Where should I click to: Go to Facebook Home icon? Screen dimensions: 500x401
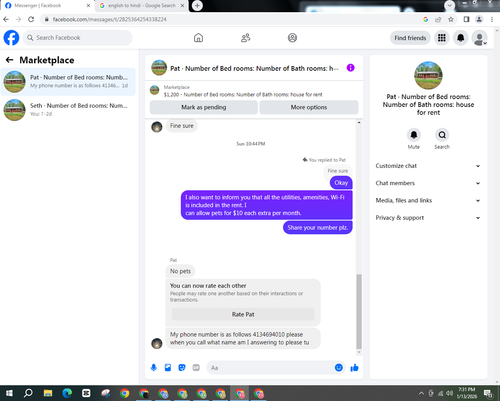[198, 38]
